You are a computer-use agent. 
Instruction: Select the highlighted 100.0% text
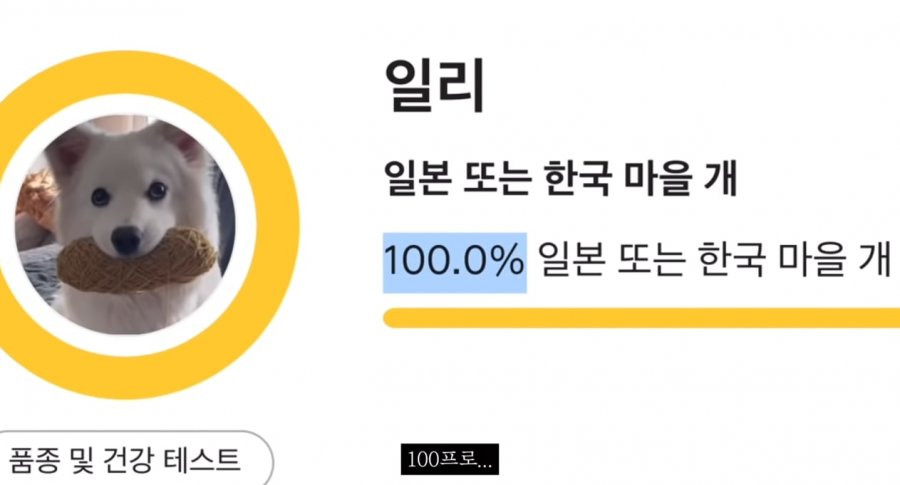(x=455, y=262)
